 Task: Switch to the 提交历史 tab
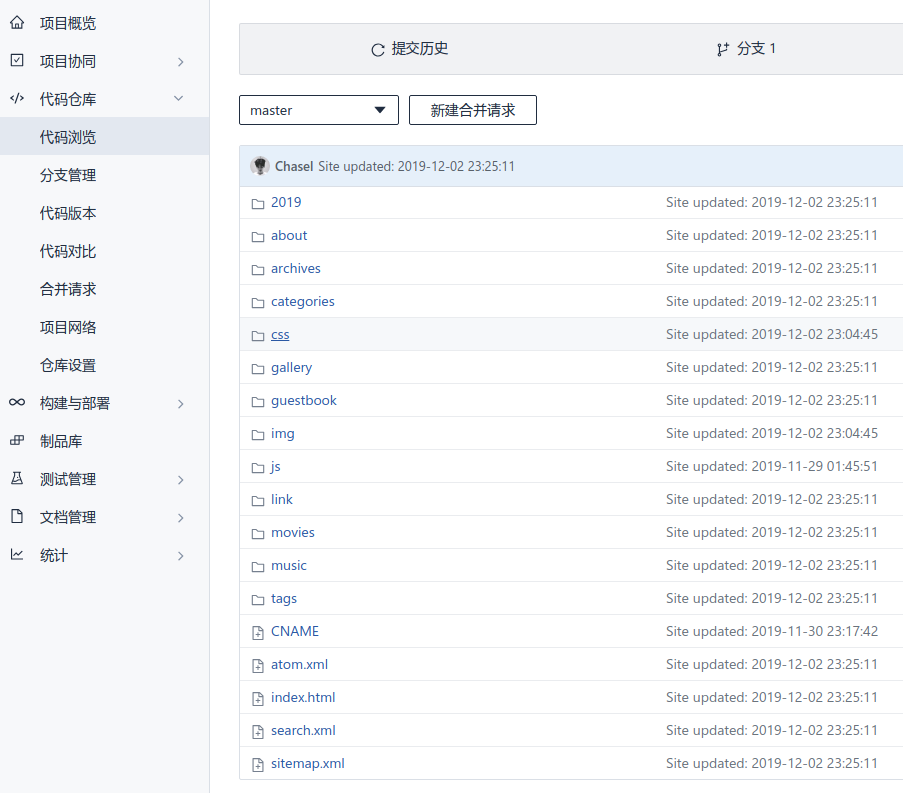(x=409, y=49)
